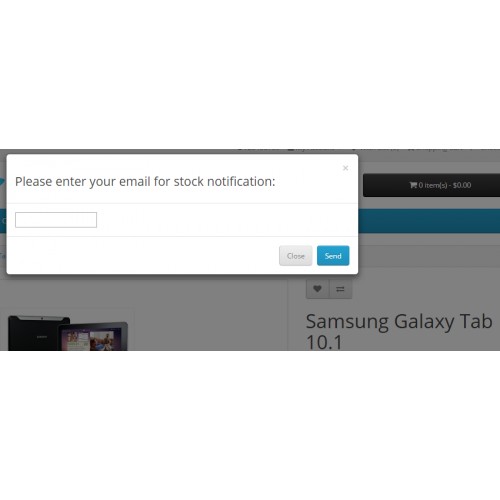Click the gray Close button
500x500 pixels.
pyautogui.click(x=295, y=256)
